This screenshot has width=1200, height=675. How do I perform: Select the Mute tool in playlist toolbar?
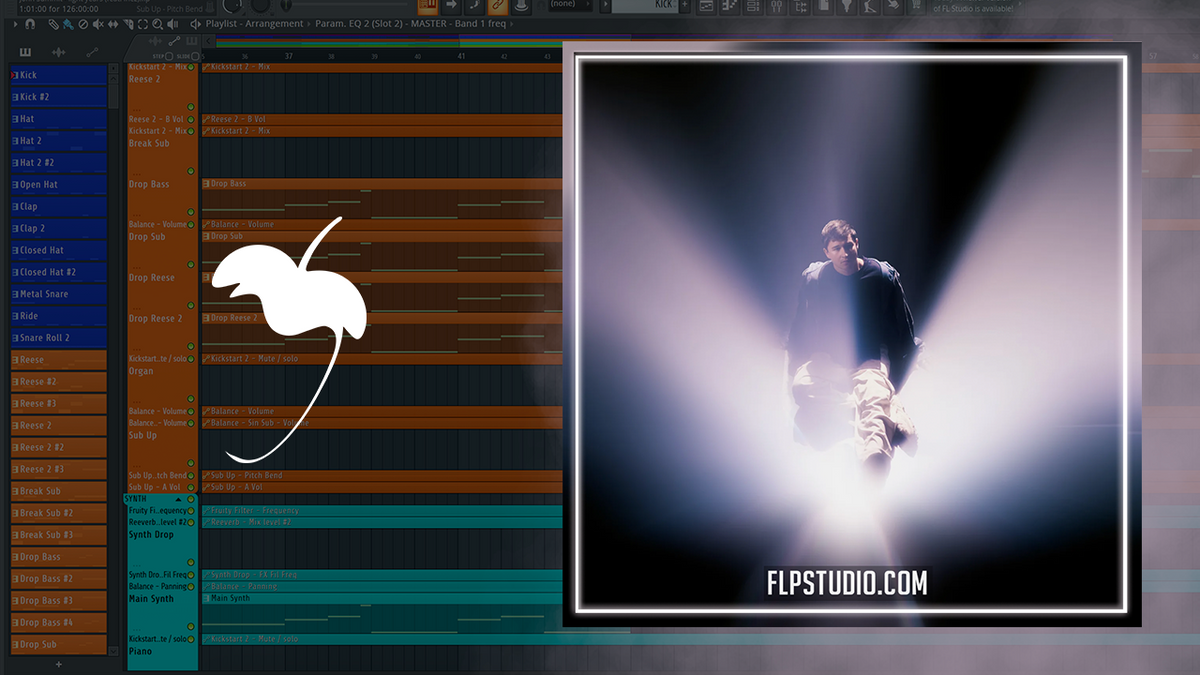tap(98, 23)
